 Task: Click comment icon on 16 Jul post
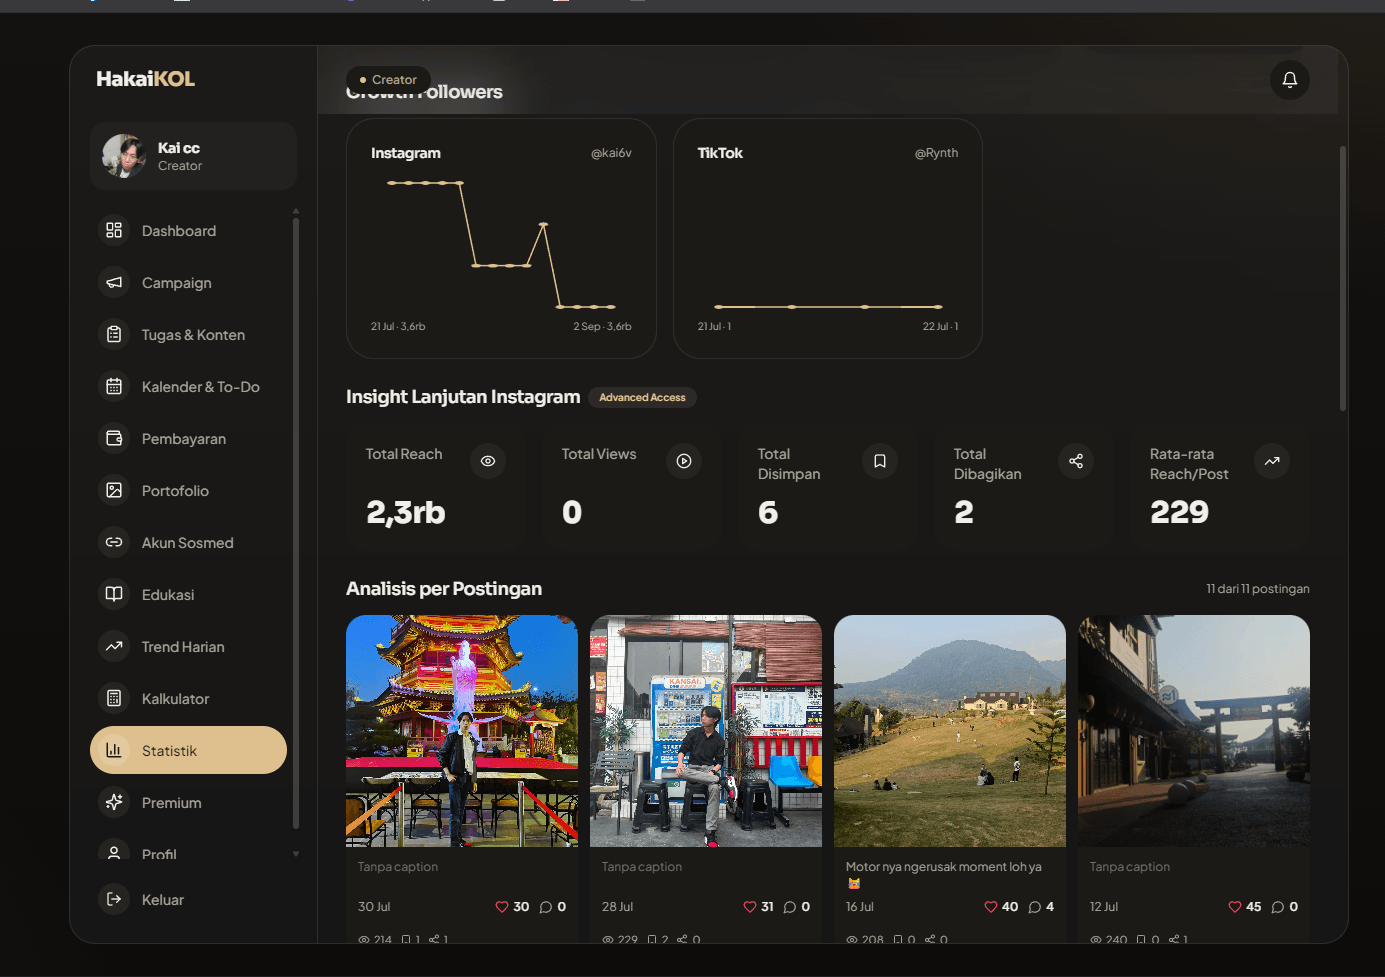pos(1034,907)
